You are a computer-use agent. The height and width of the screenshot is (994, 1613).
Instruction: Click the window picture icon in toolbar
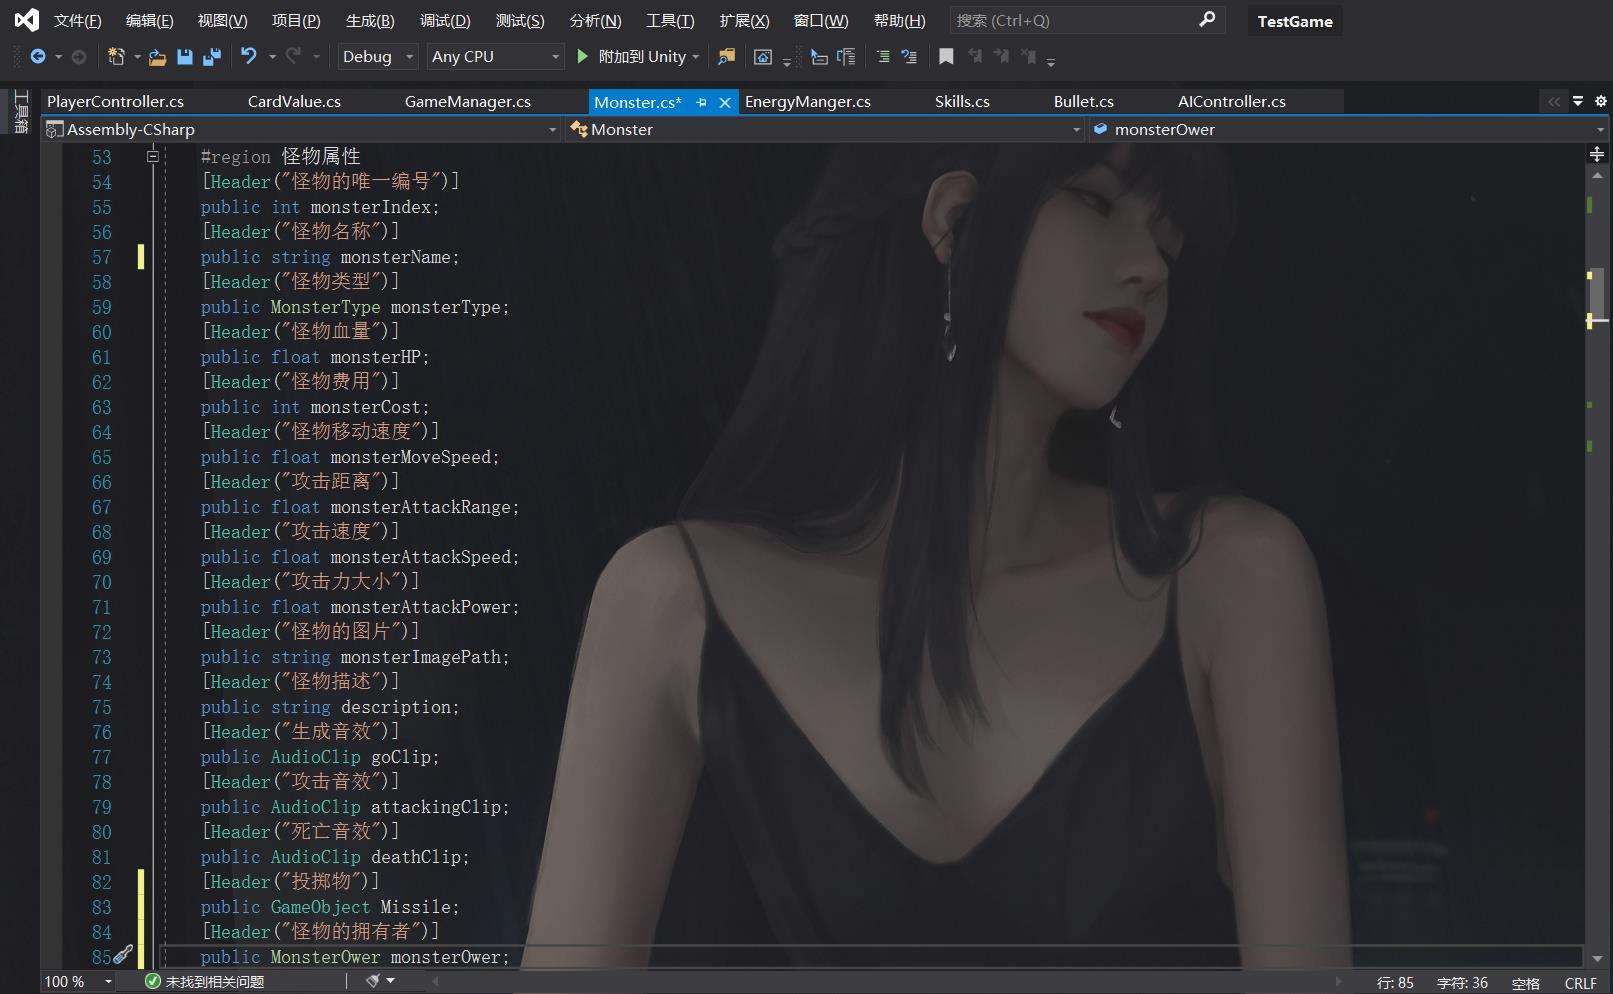tap(763, 57)
